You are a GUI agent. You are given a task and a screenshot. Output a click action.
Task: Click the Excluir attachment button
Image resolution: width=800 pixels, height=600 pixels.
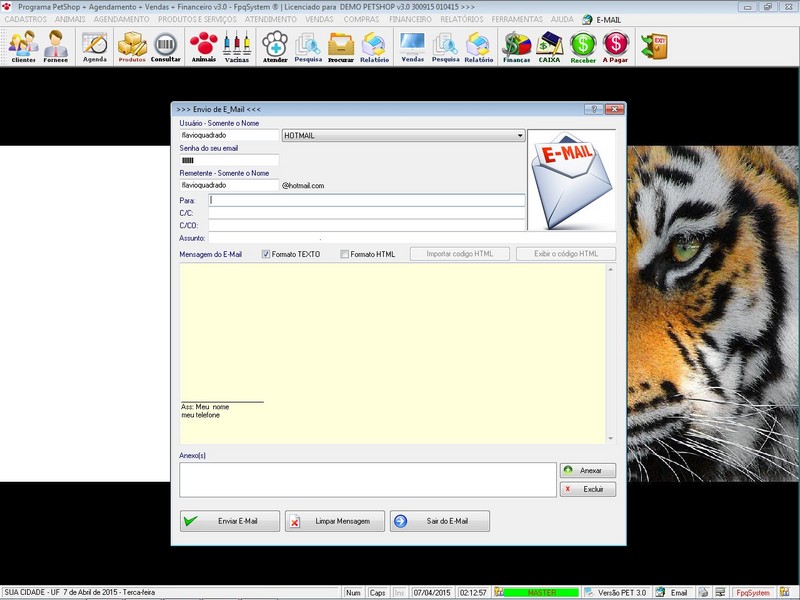pos(588,489)
